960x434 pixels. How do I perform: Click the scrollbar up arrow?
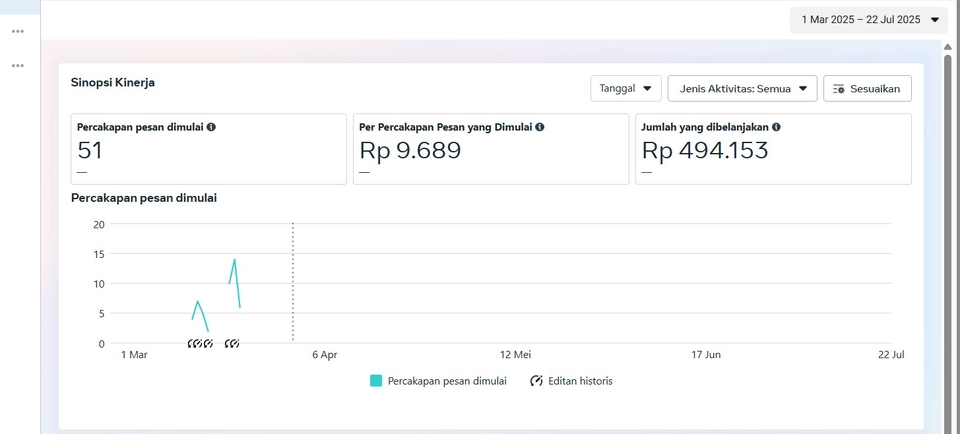point(948,47)
